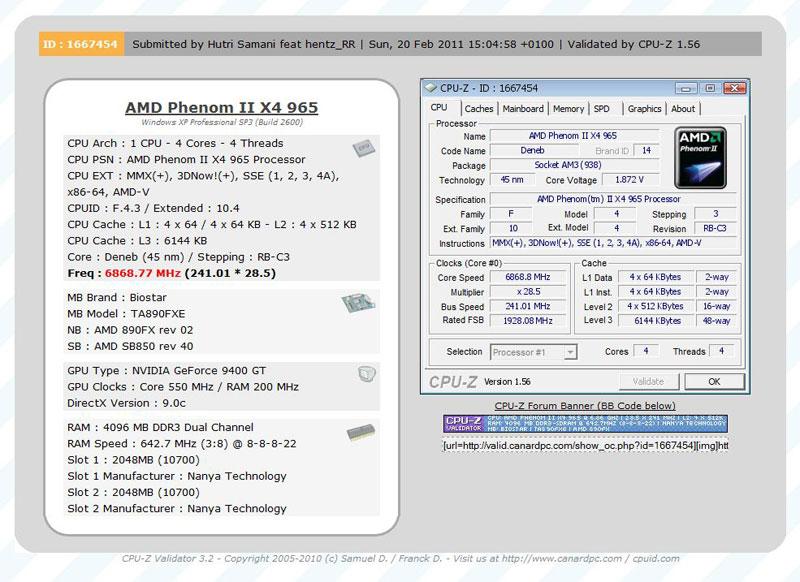Close the CPU-Z window
This screenshot has height=582, width=800.
735,88
